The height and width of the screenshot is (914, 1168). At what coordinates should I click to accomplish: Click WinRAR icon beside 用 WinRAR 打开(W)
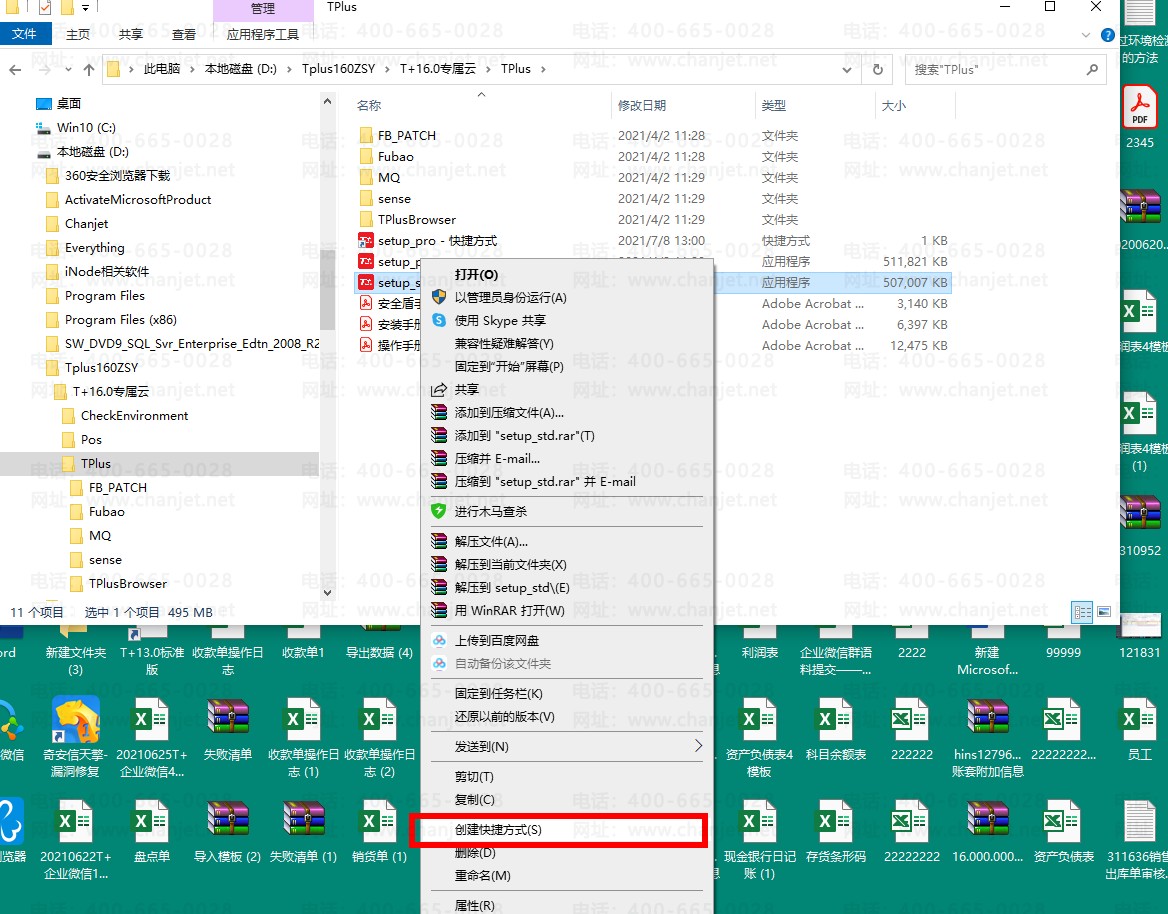point(439,611)
